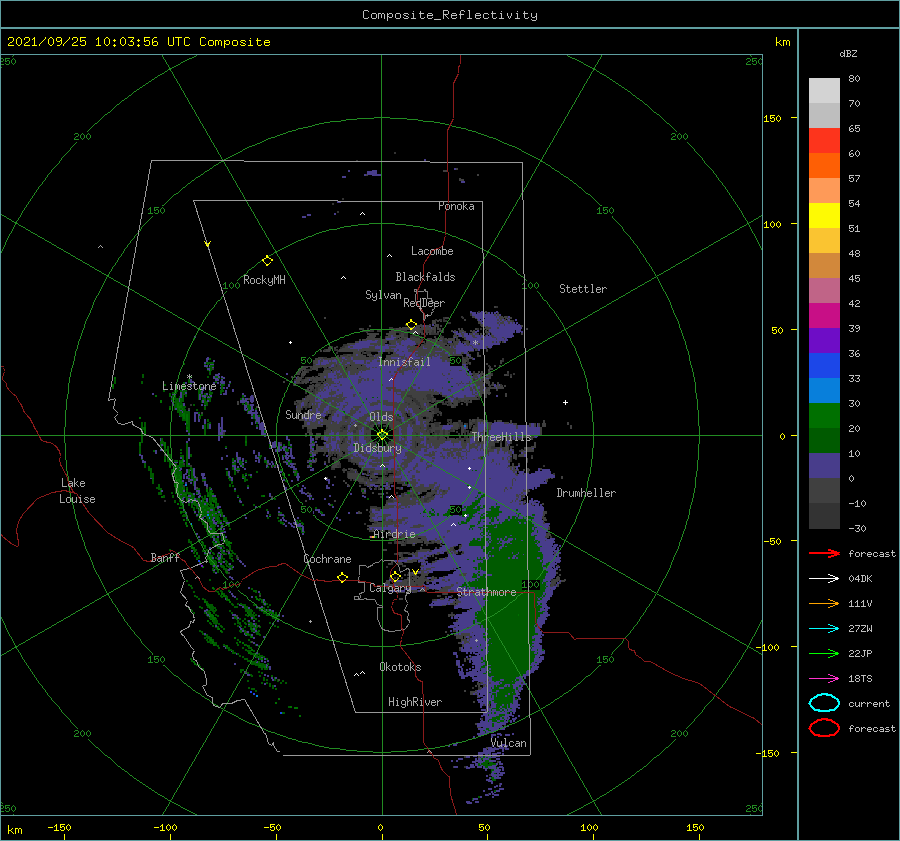Click the white 04DK arrow icon
900x841 pixels.
[x=824, y=579]
